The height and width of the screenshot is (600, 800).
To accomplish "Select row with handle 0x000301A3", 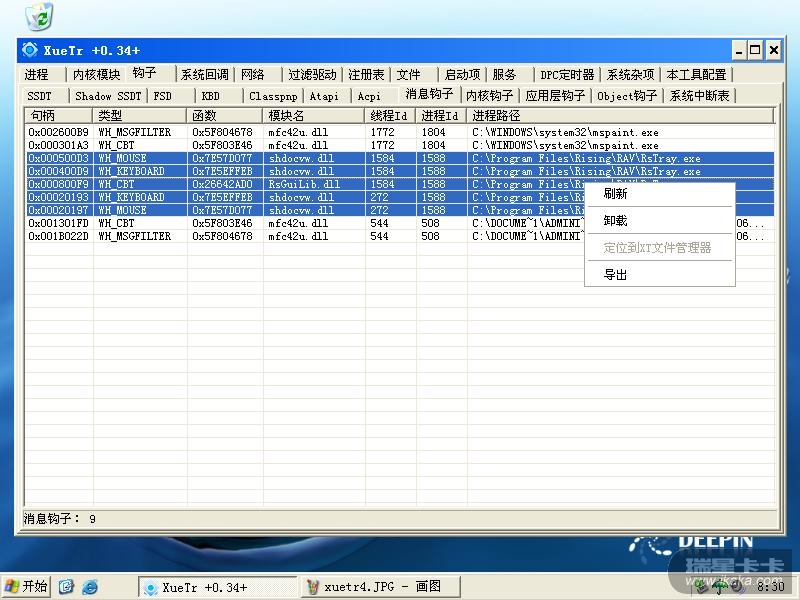I will [x=399, y=145].
